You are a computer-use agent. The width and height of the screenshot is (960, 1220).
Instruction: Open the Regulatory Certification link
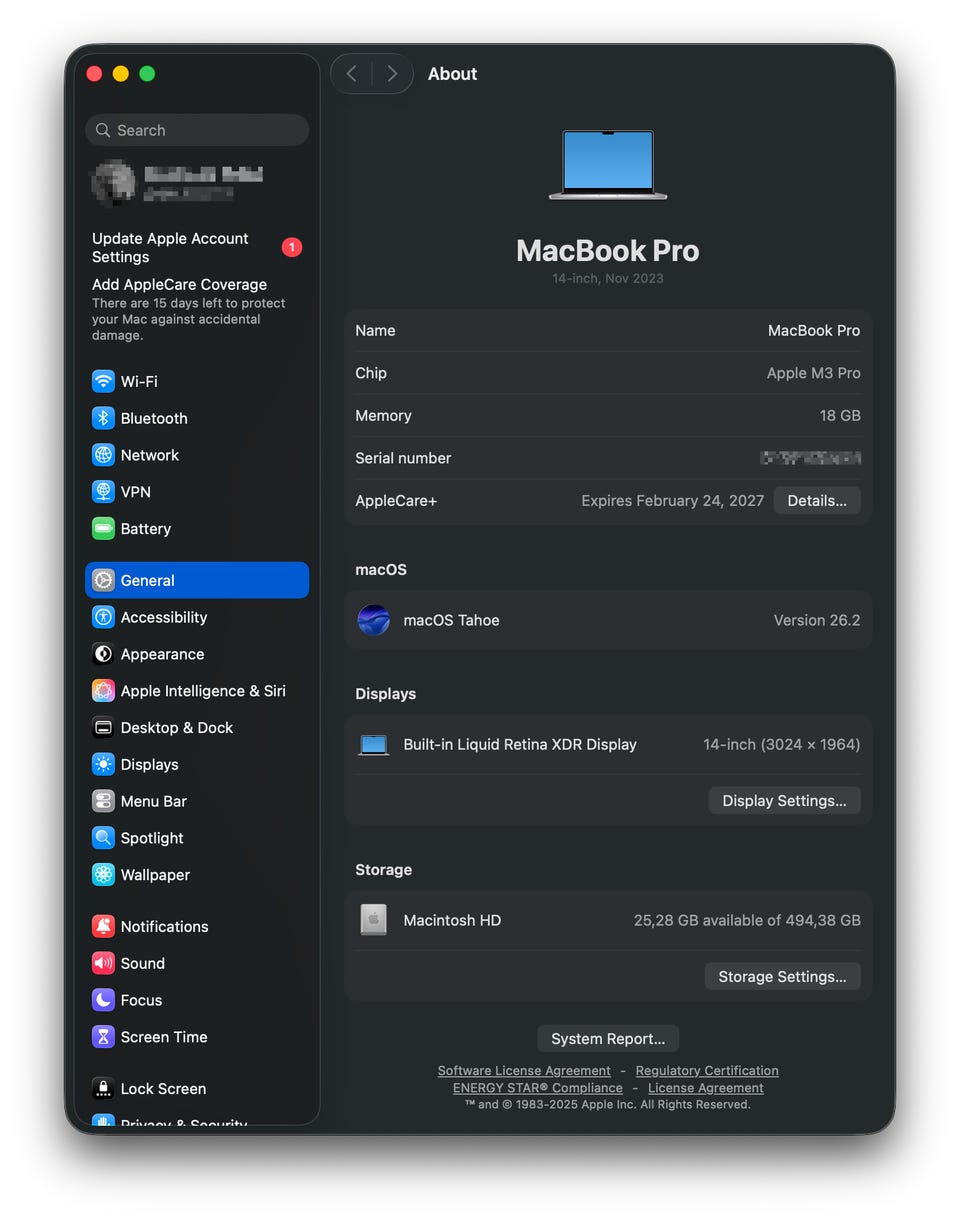pos(707,1070)
